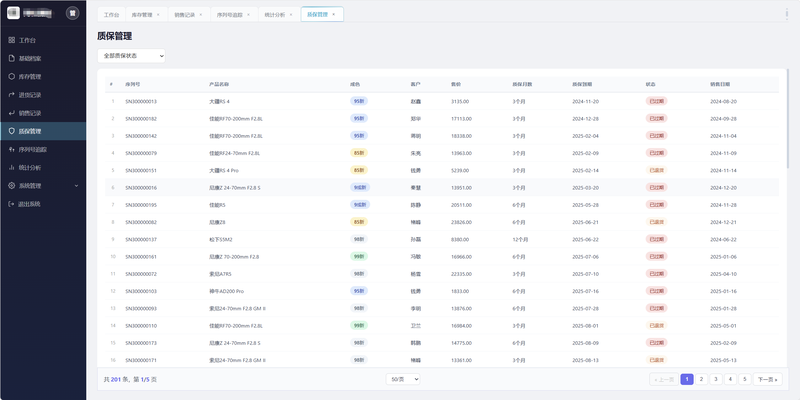This screenshot has height=400, width=800.
Task: Open 工作台 from the sidebar grid icon
Action: pyautogui.click(x=12, y=40)
